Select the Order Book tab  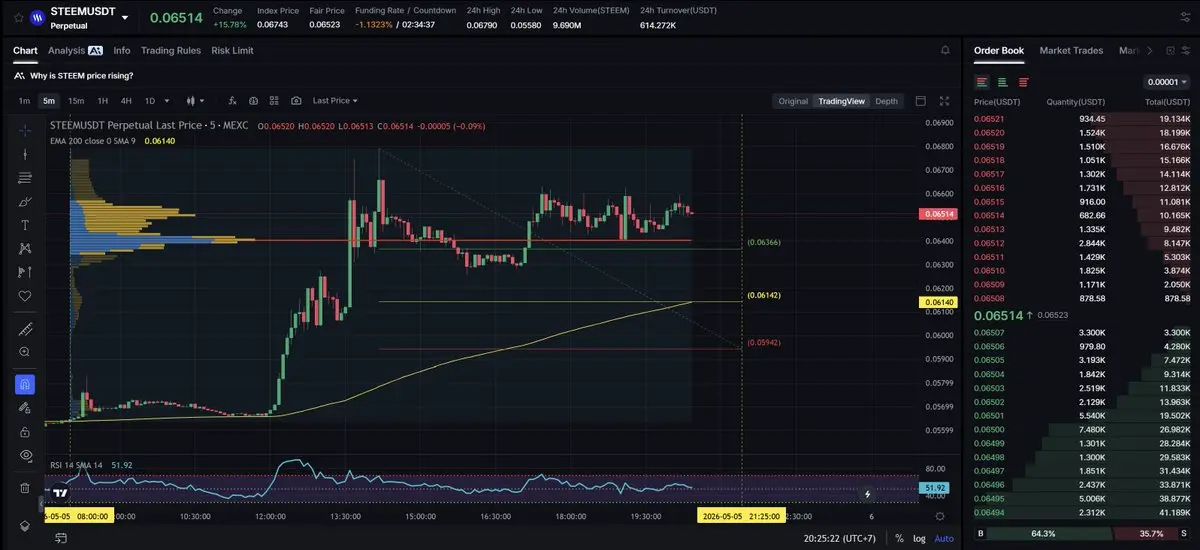click(999, 50)
